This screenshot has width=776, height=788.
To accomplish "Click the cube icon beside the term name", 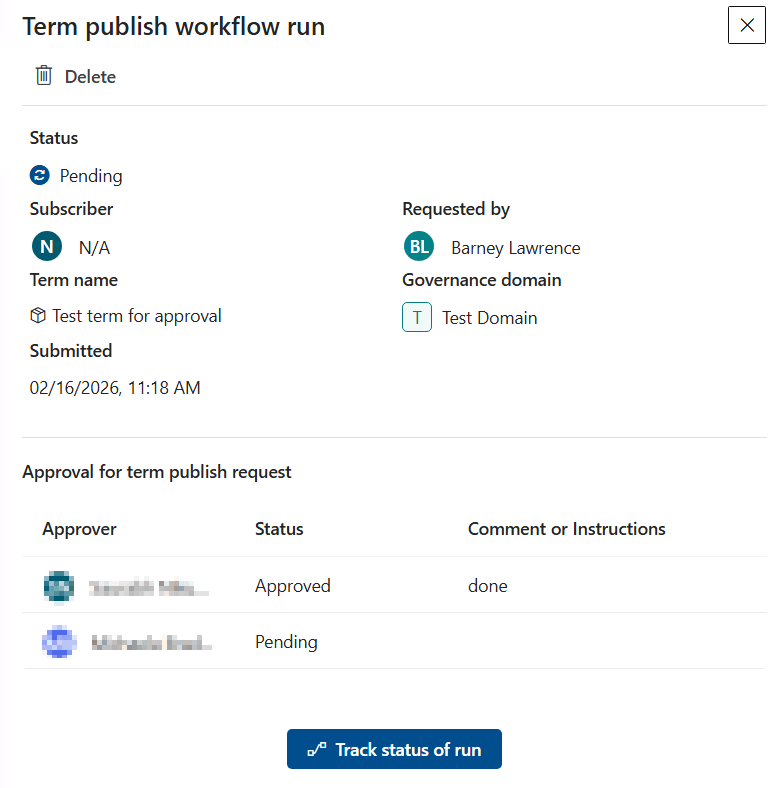I will click(x=38, y=316).
